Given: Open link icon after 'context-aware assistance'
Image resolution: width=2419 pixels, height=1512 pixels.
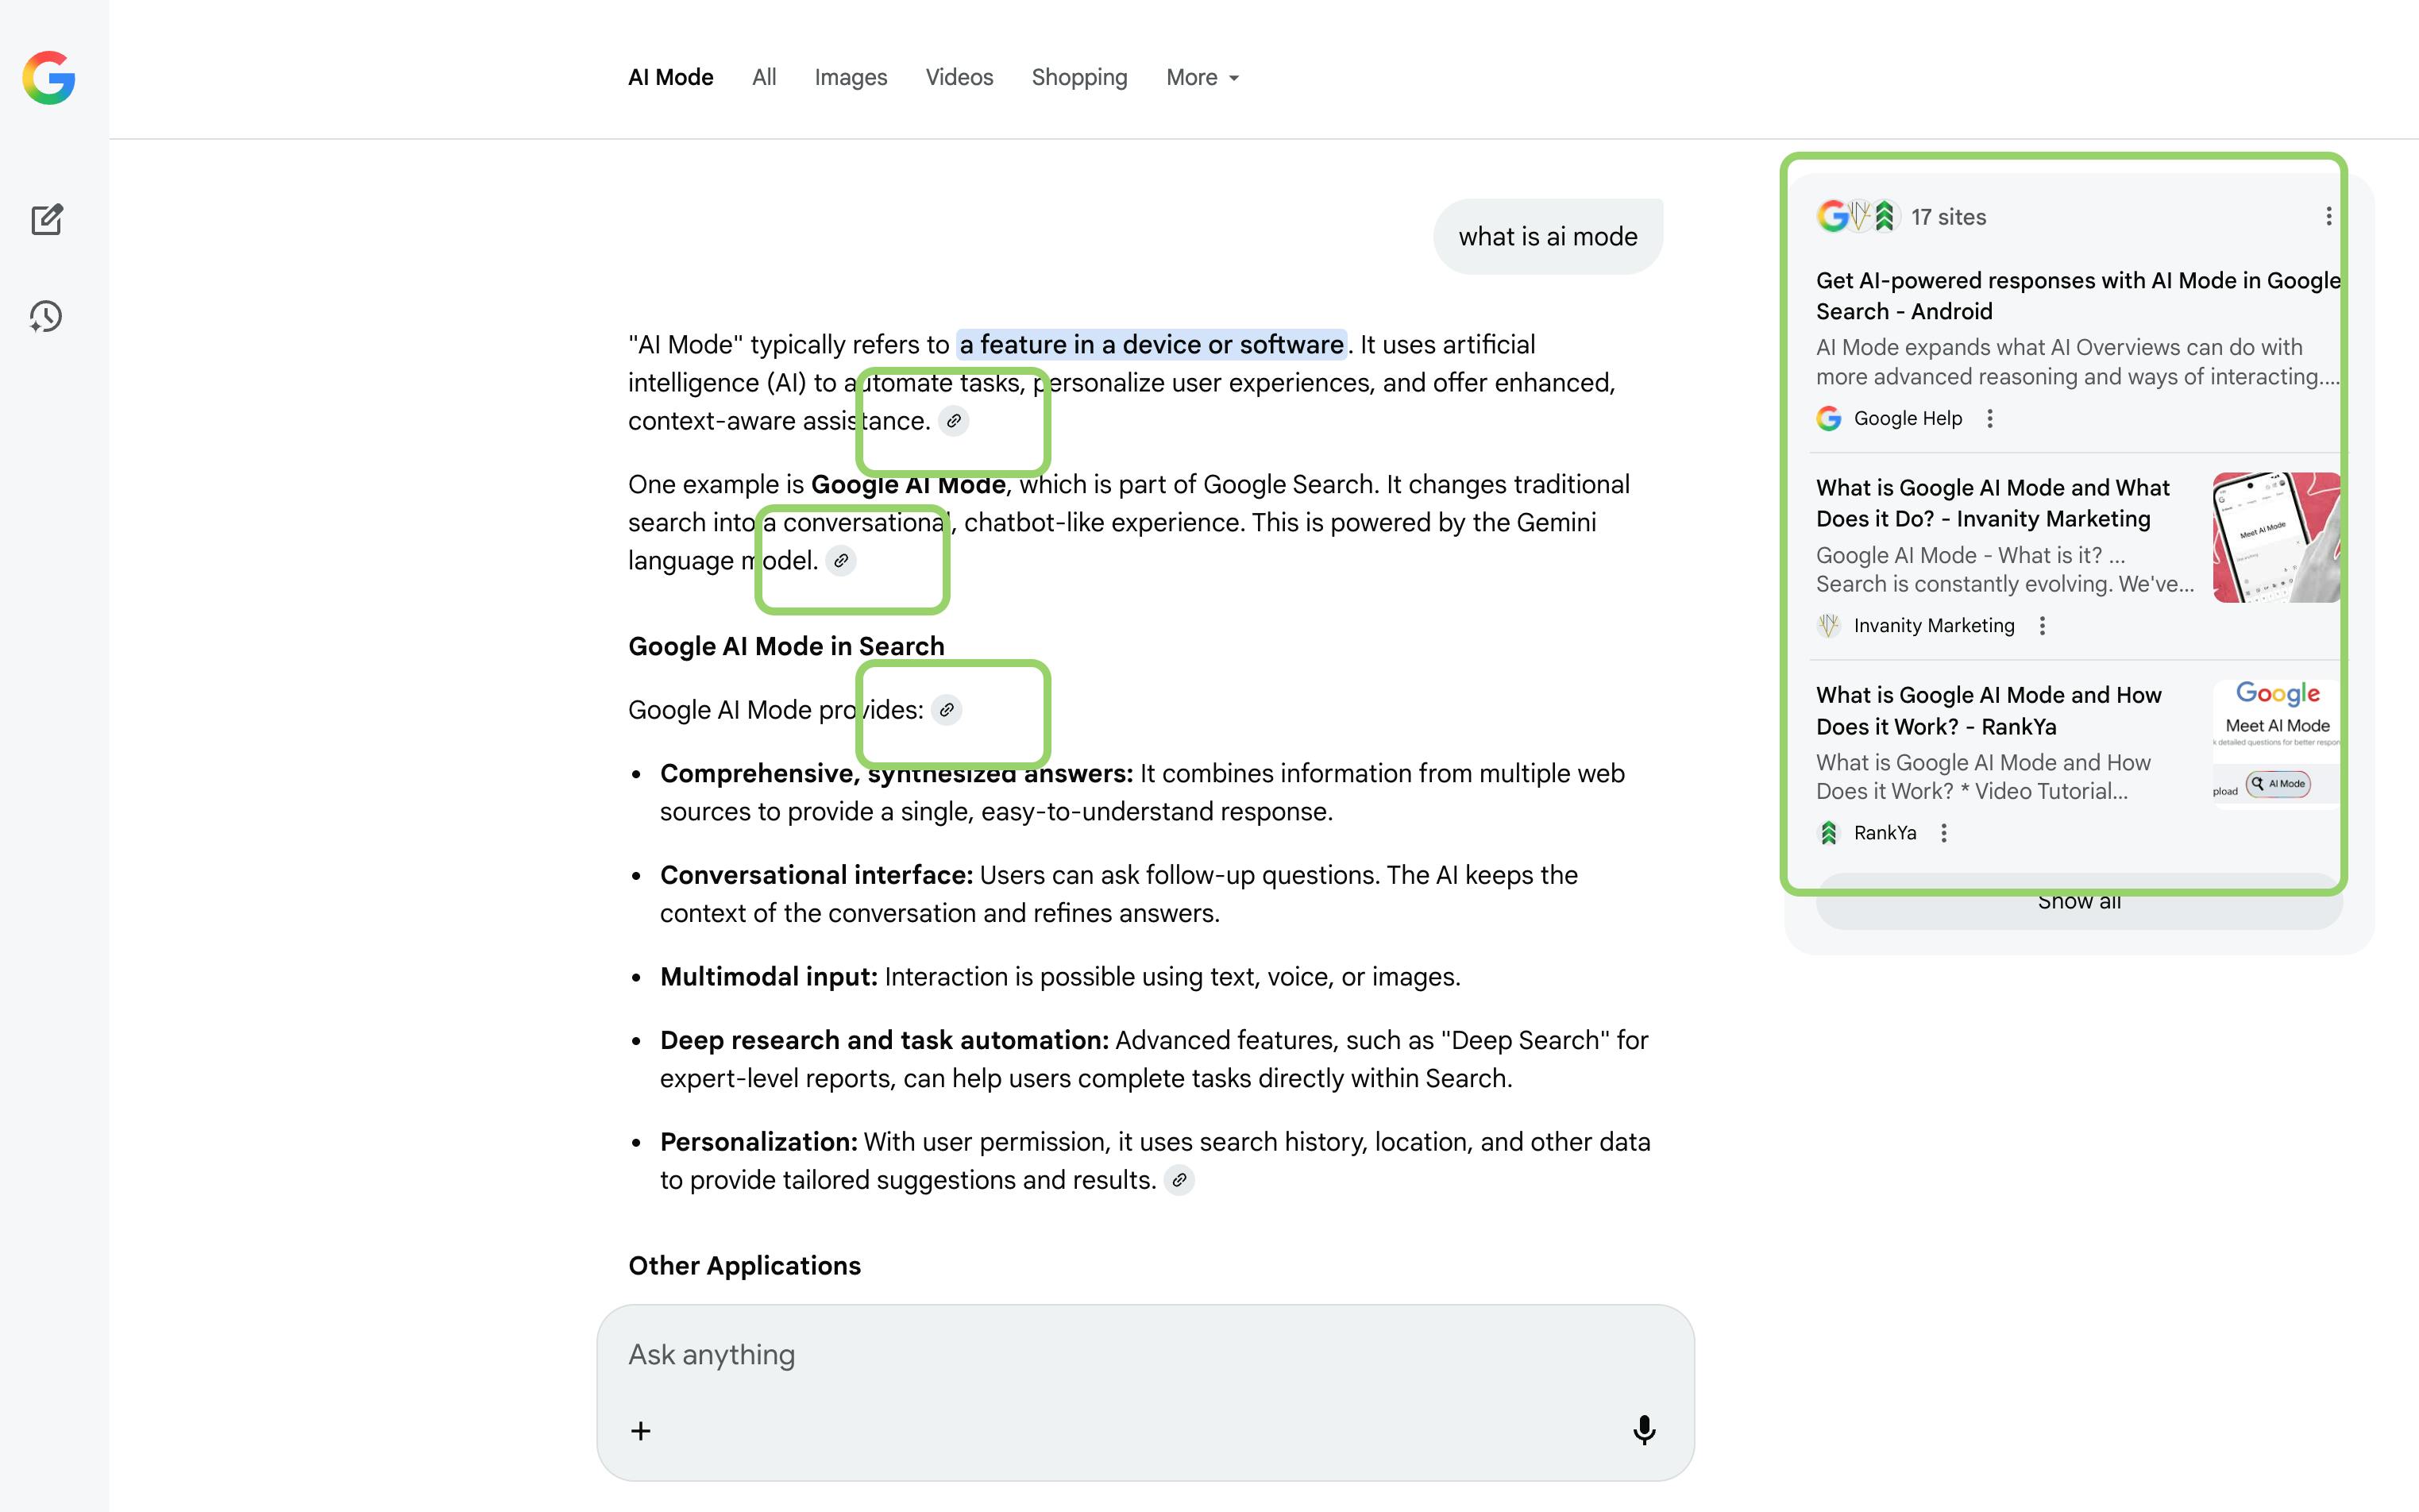Looking at the screenshot, I should [954, 421].
